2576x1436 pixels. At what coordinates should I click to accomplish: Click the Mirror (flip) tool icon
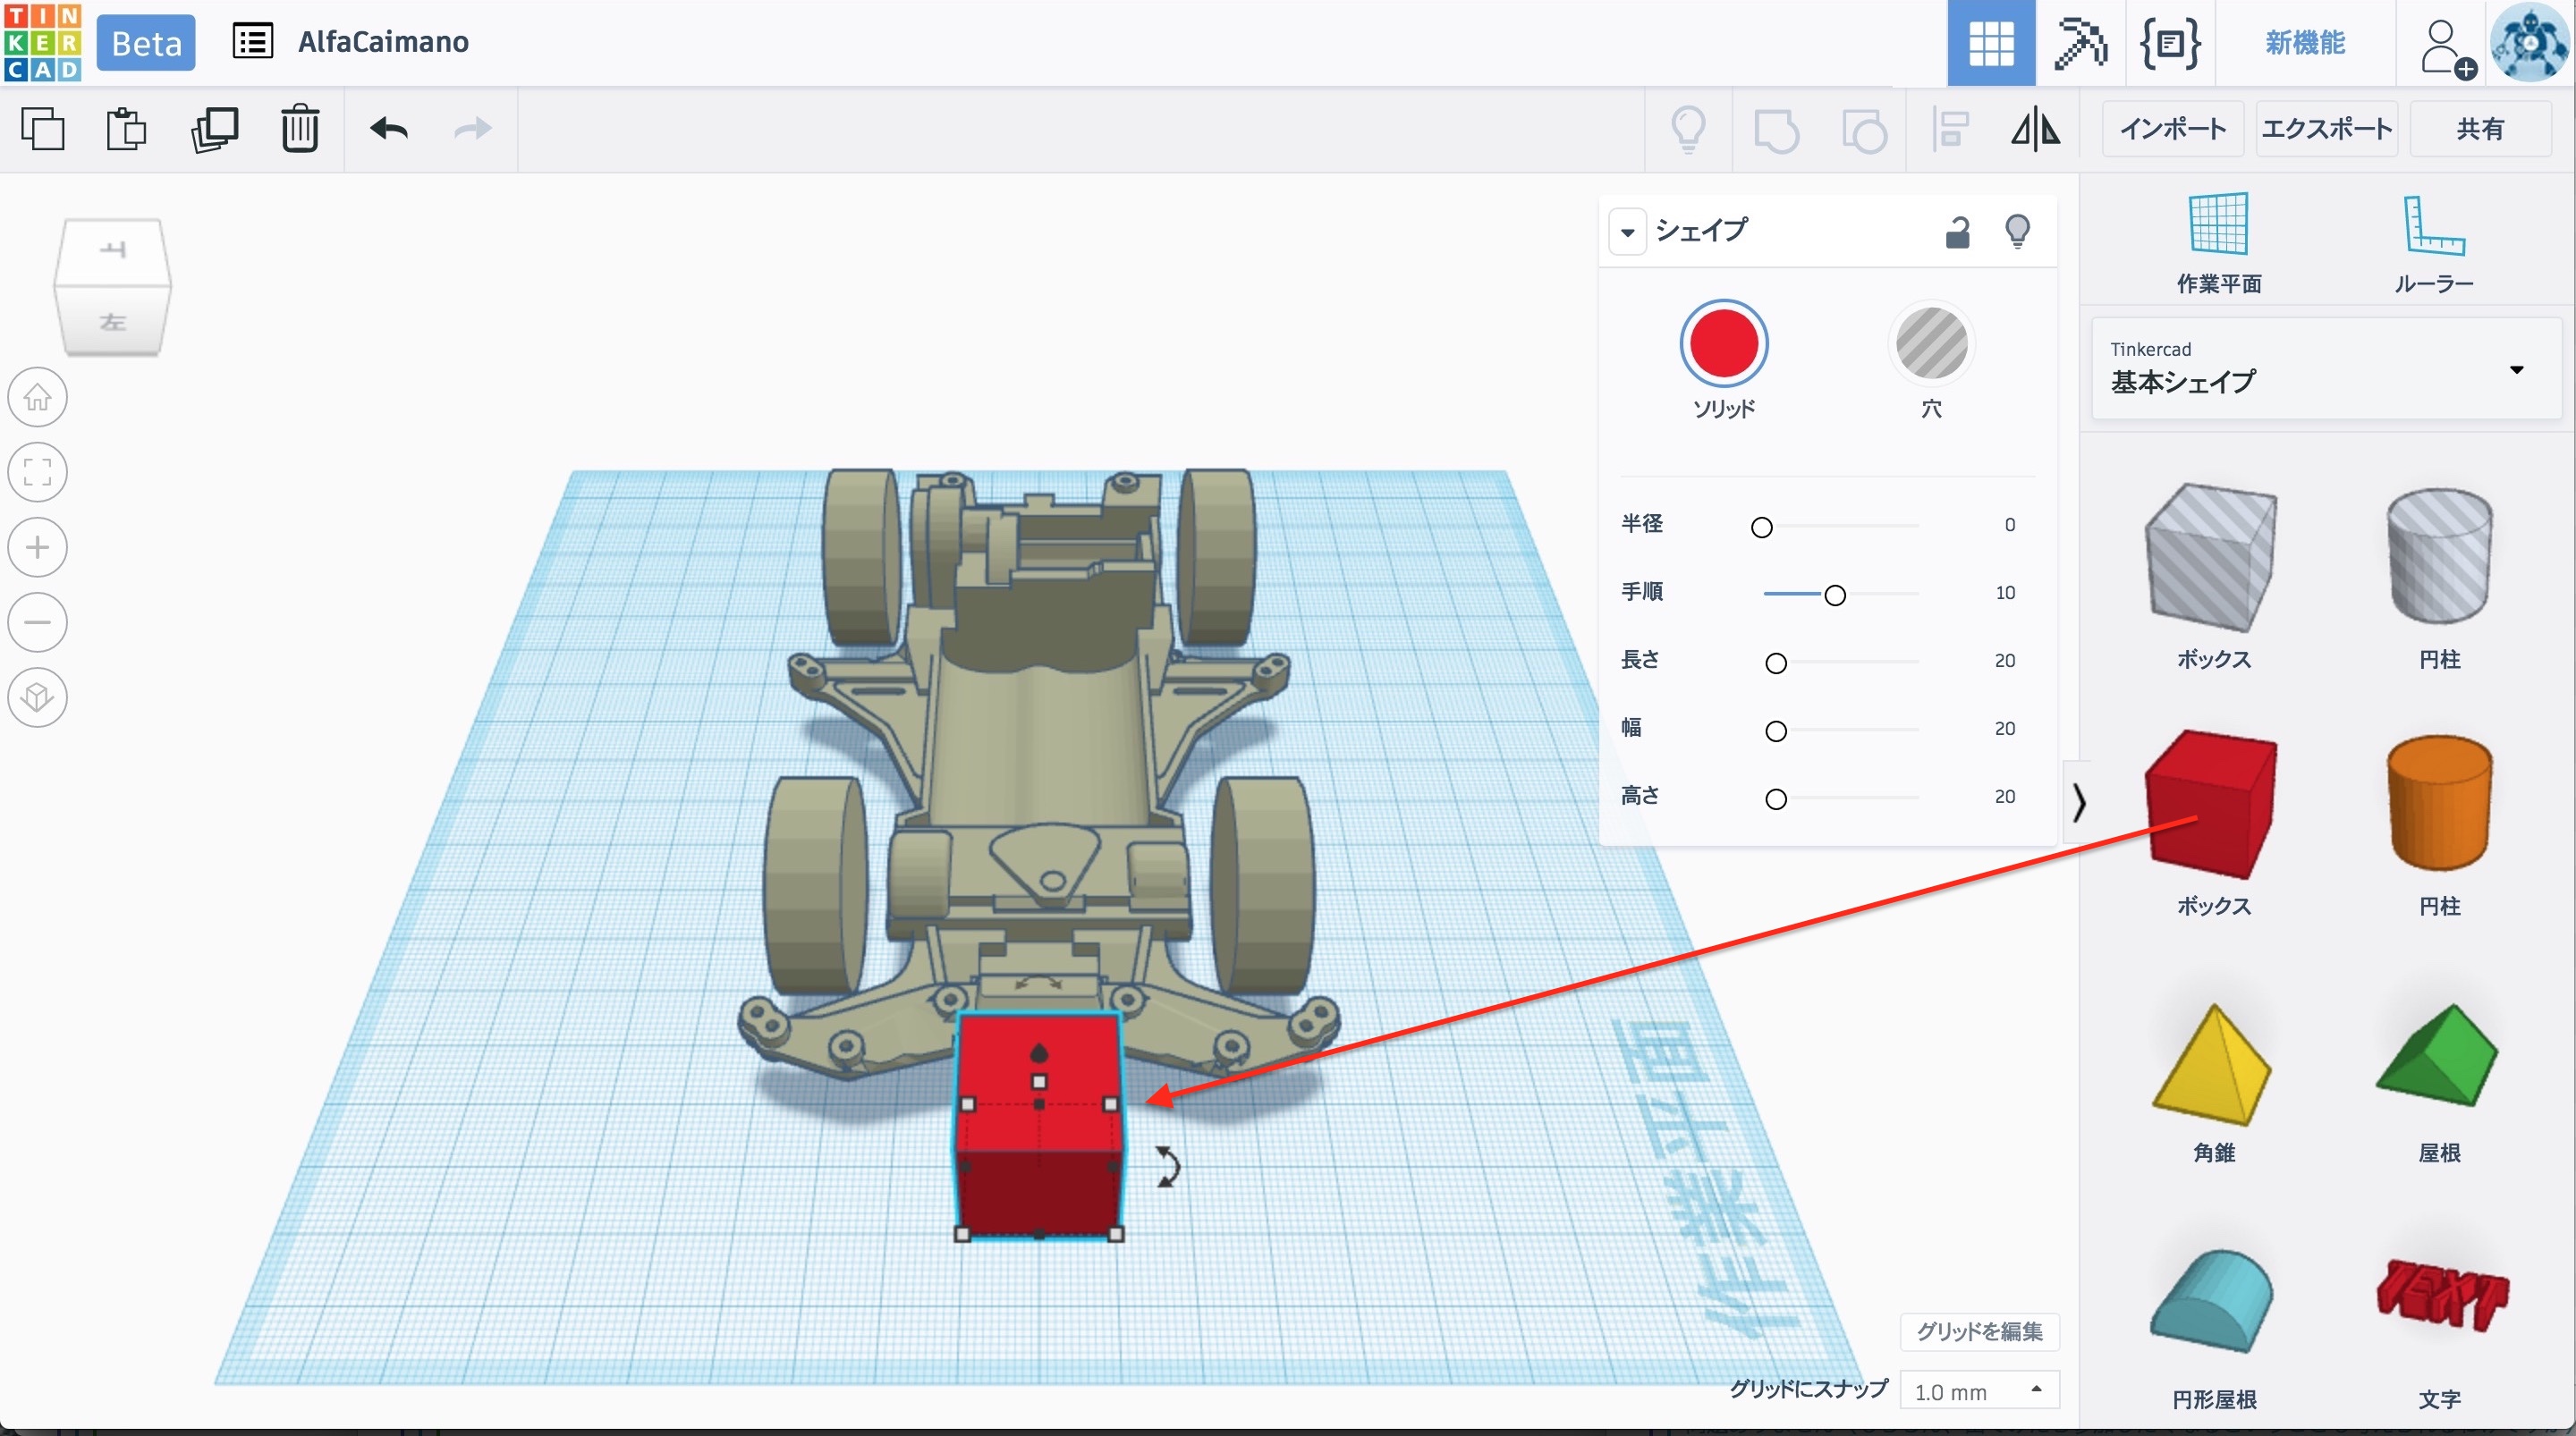(2035, 129)
